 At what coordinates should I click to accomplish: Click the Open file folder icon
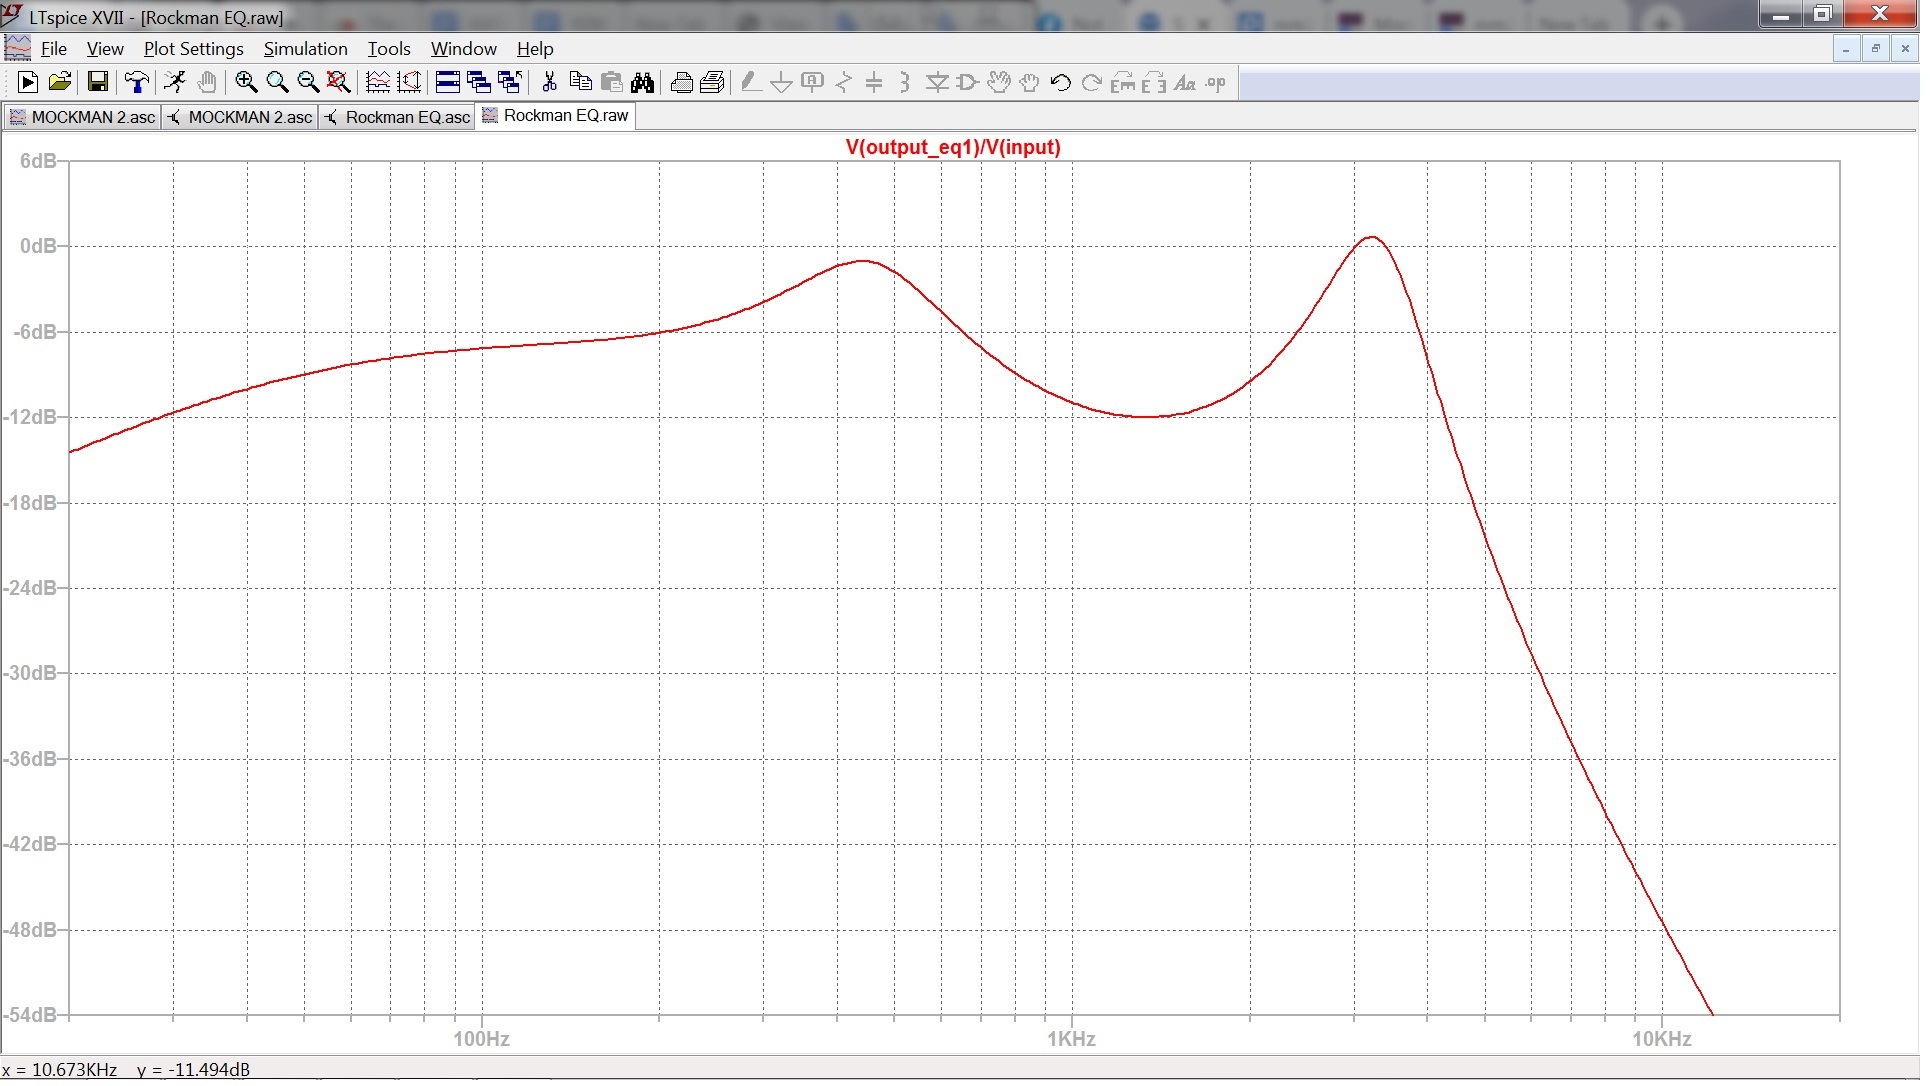(x=60, y=83)
